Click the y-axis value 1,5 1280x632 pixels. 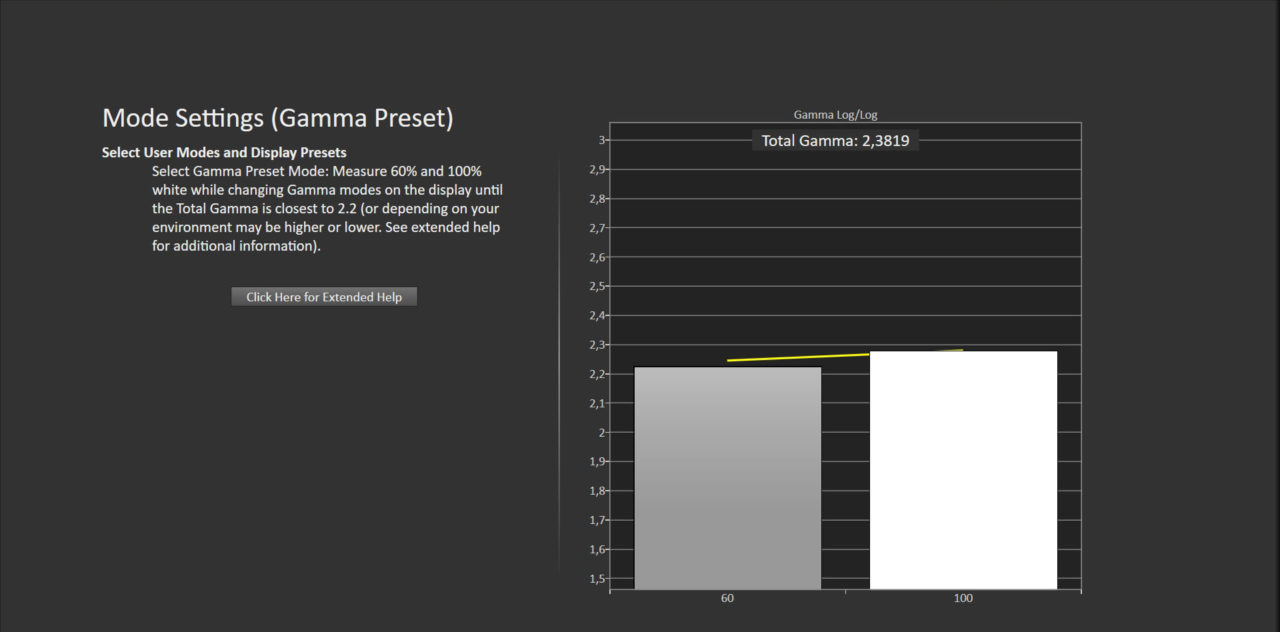[596, 579]
